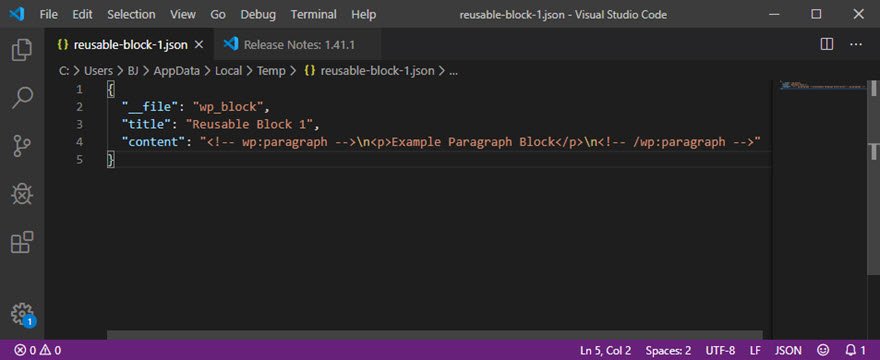Viewport: 880px width, 360px height.
Task: Open the Extensions view
Action: 22,243
